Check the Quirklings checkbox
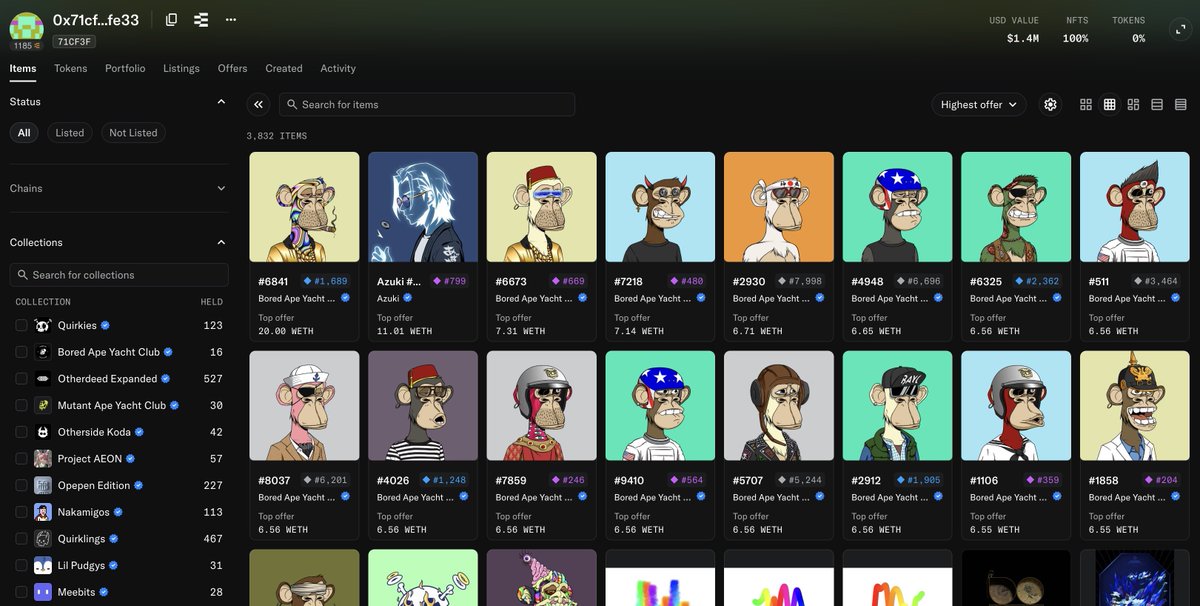This screenshot has width=1200, height=606. pos(21,538)
